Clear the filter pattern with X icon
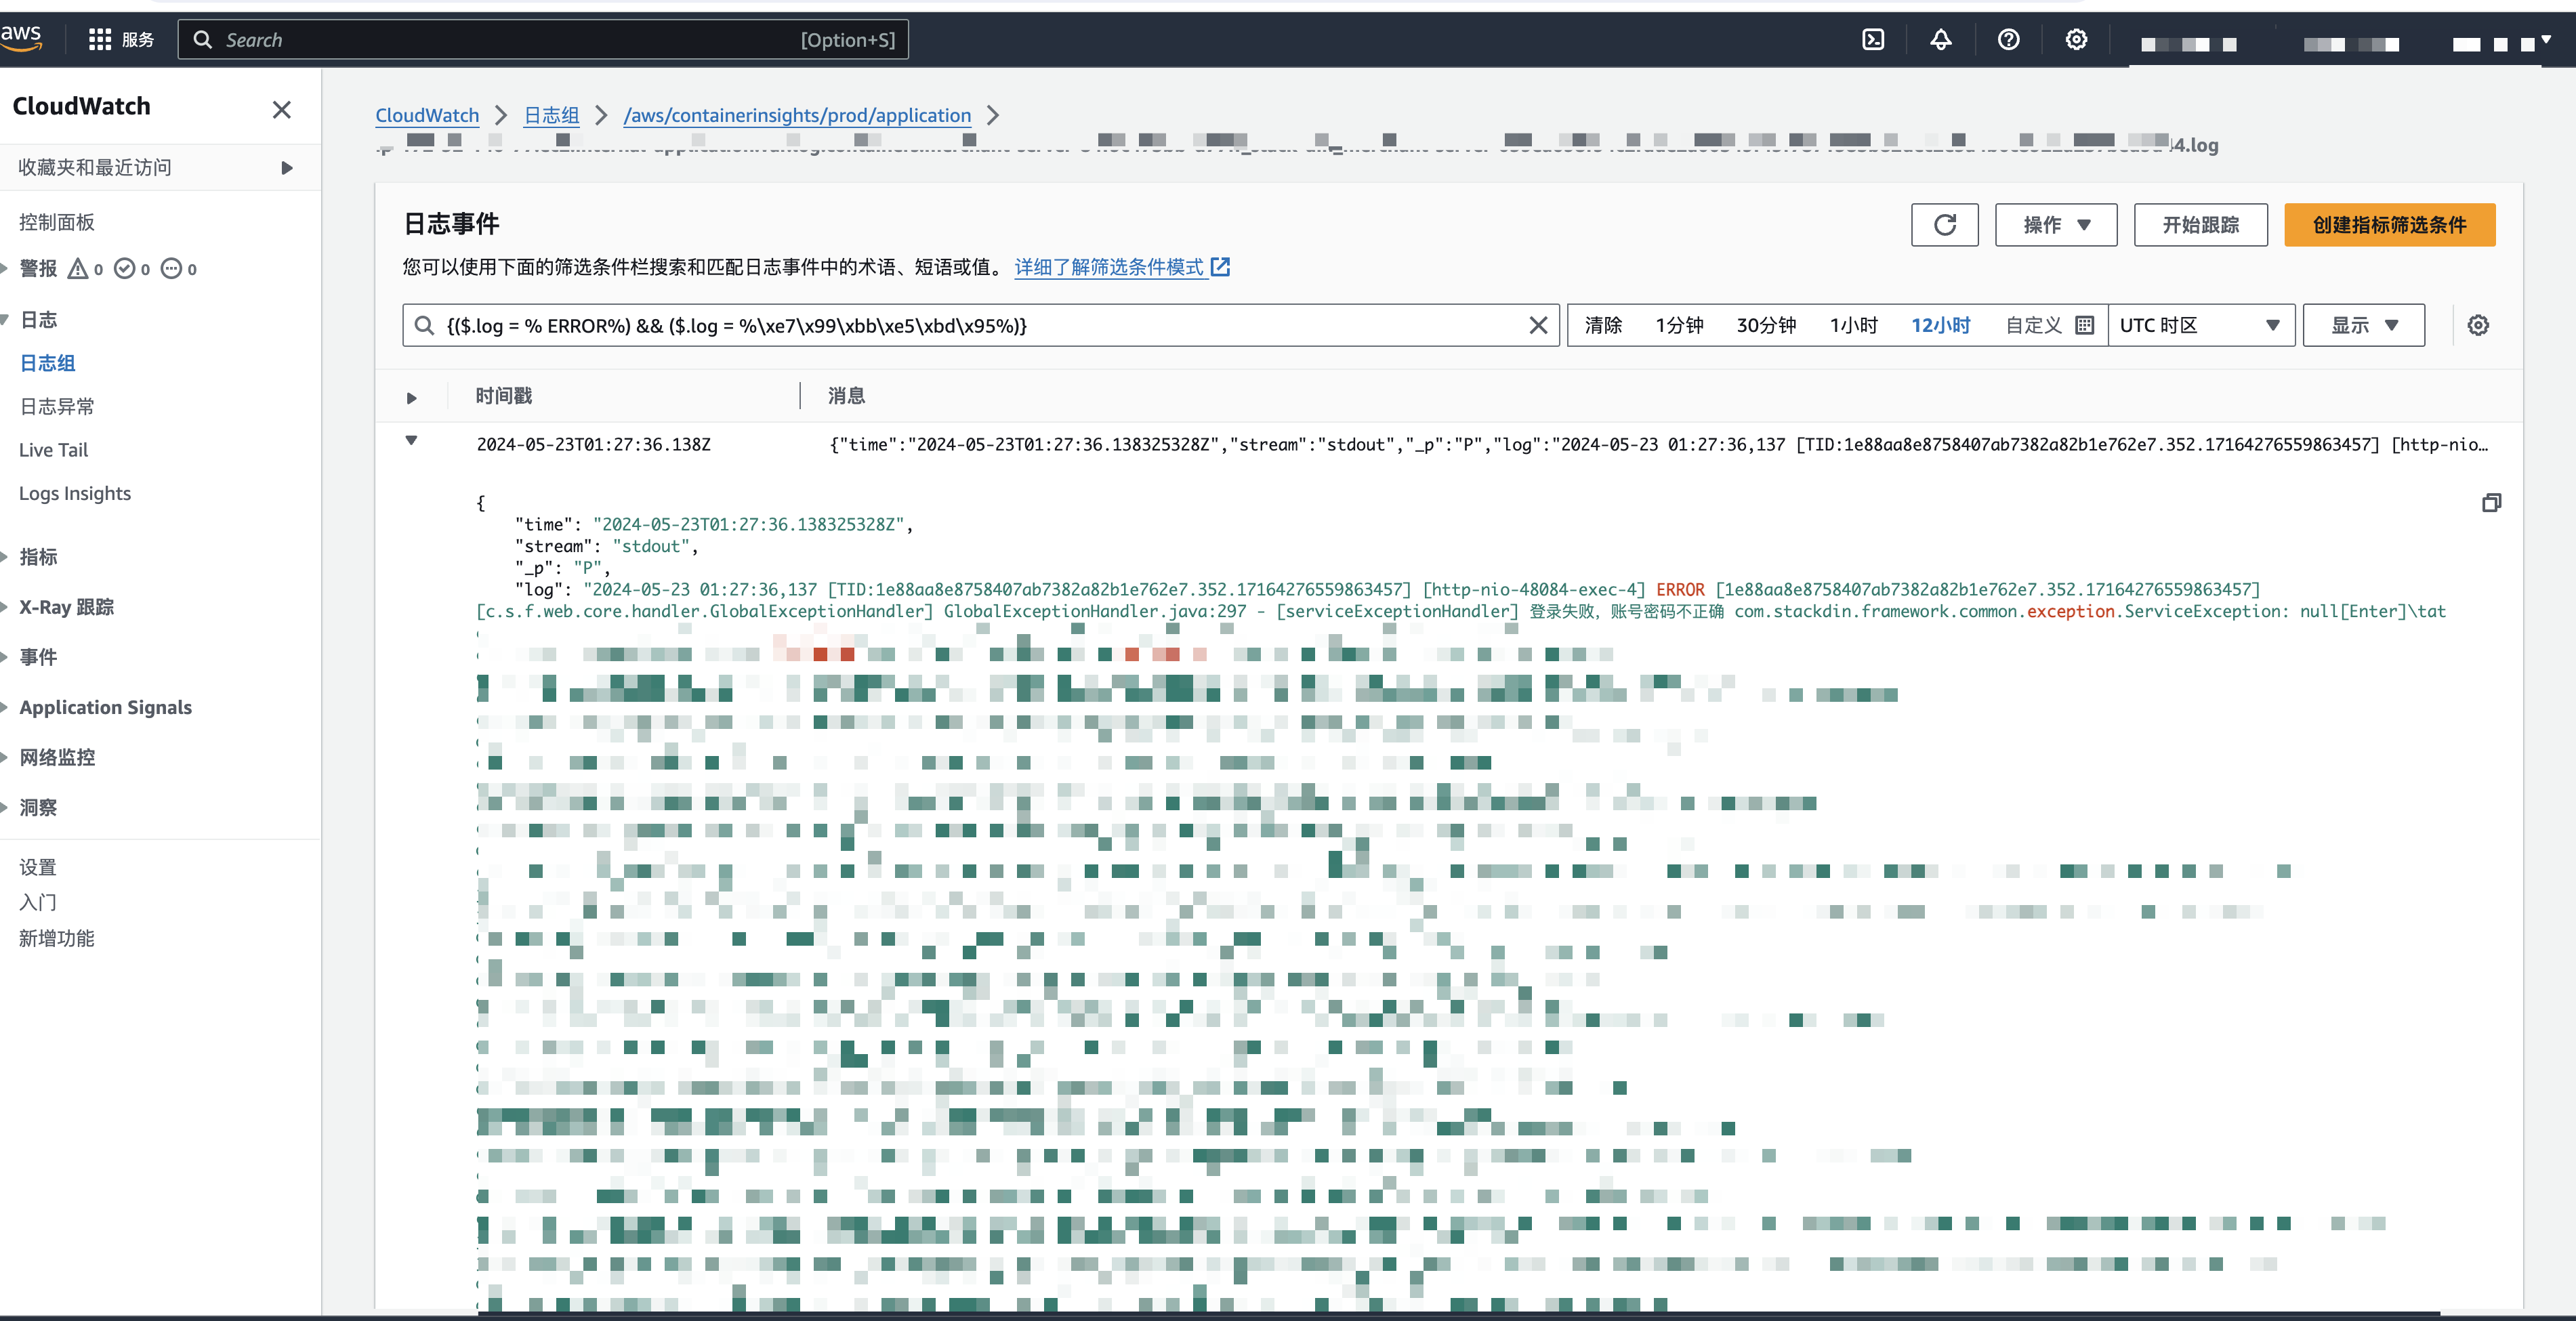The width and height of the screenshot is (2576, 1321). click(1538, 325)
